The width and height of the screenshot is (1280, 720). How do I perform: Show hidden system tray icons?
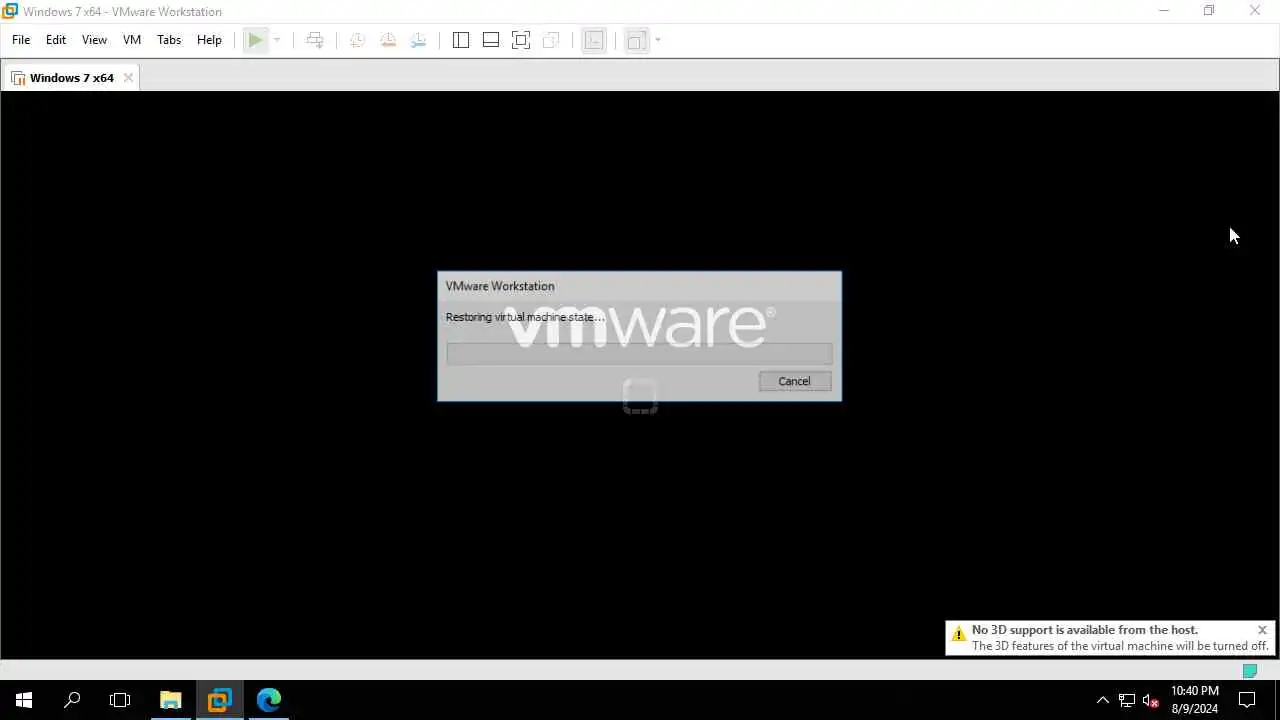tap(1103, 700)
